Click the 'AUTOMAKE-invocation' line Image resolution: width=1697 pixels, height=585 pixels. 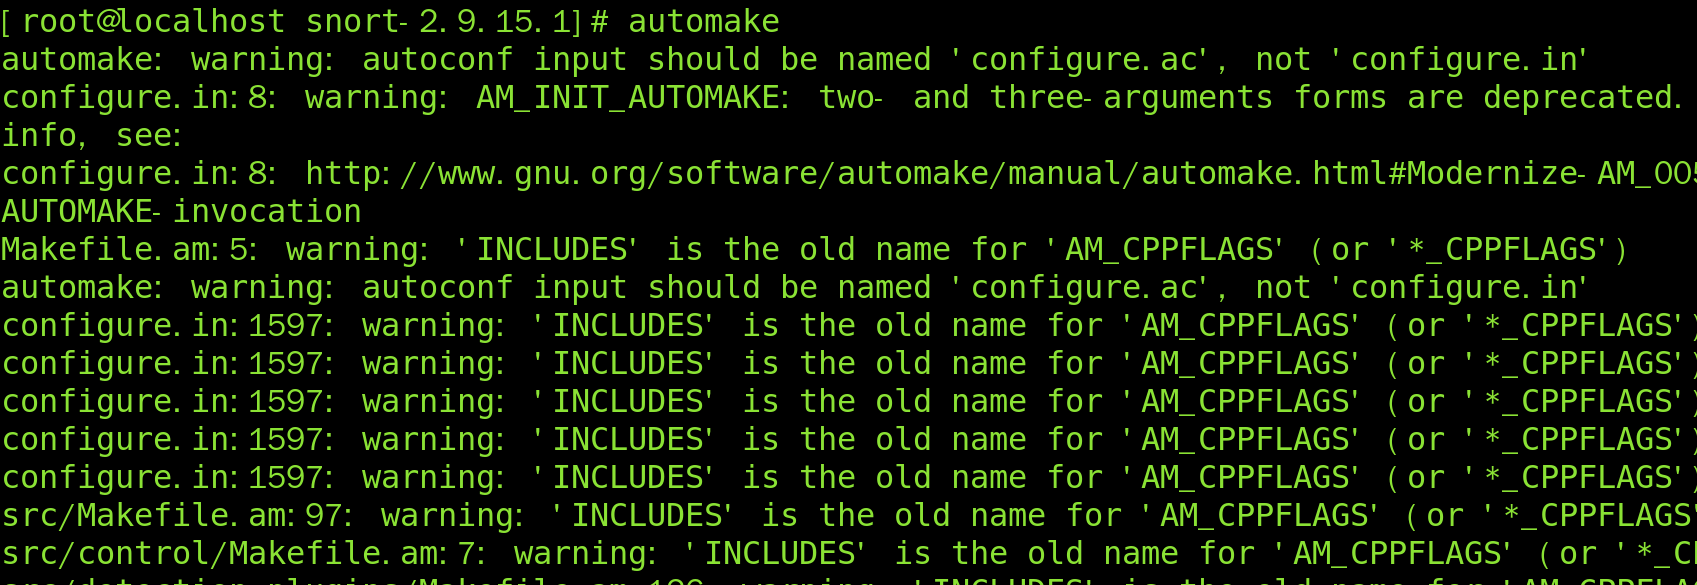click(181, 211)
